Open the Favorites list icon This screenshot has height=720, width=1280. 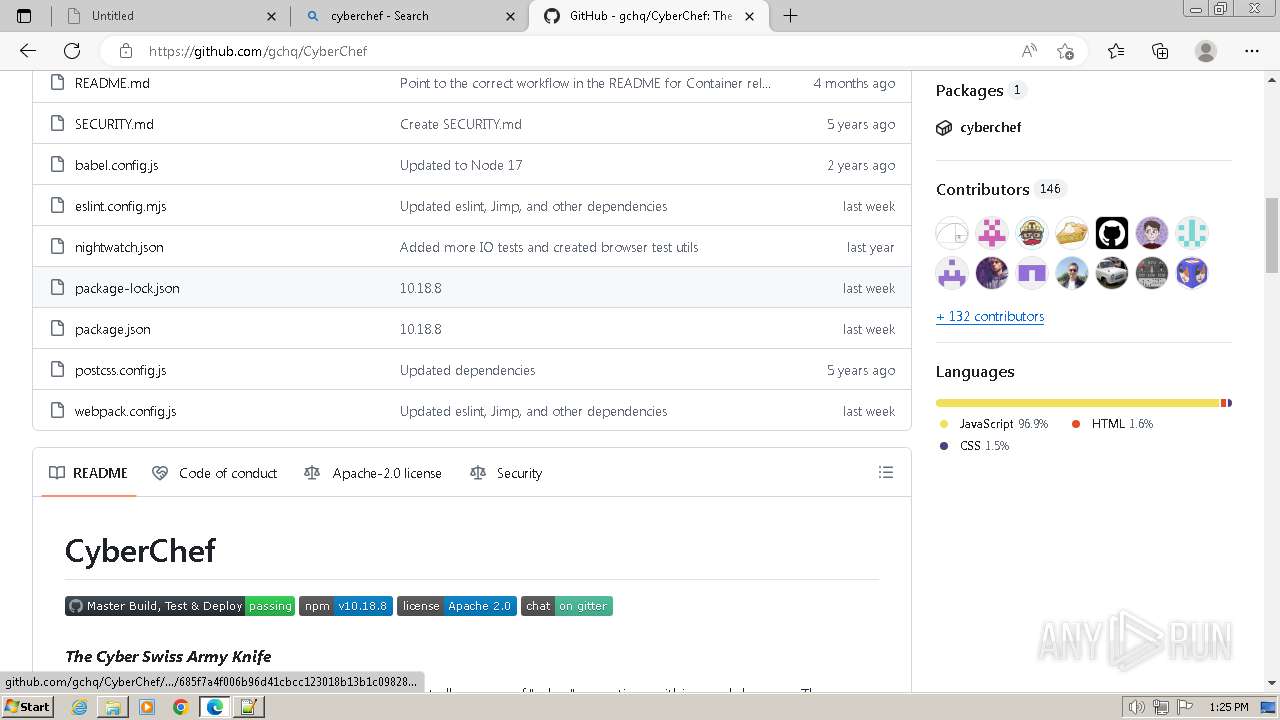[x=1116, y=51]
